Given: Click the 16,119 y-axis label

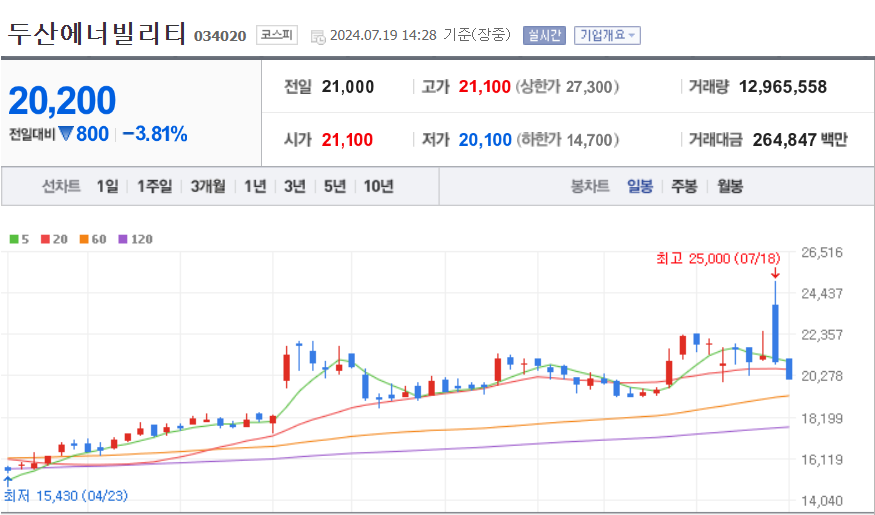Looking at the screenshot, I should coord(822,460).
